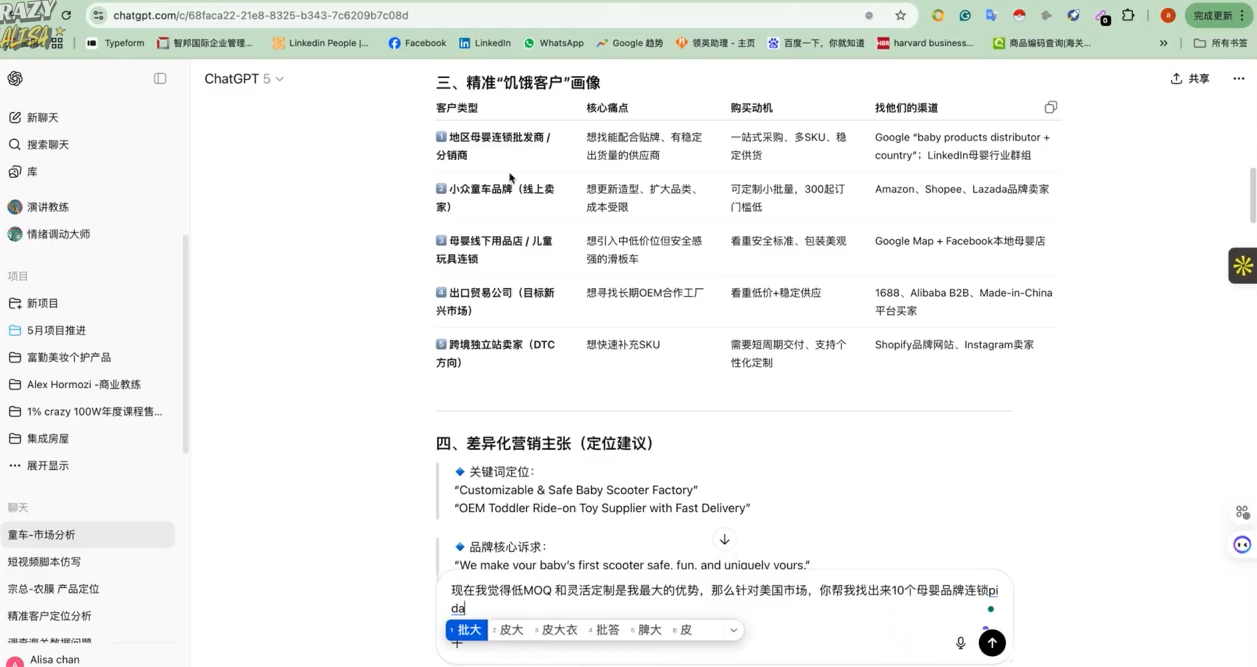Copy the customer table via its copy icon
This screenshot has width=1257, height=667.
(x=1050, y=107)
